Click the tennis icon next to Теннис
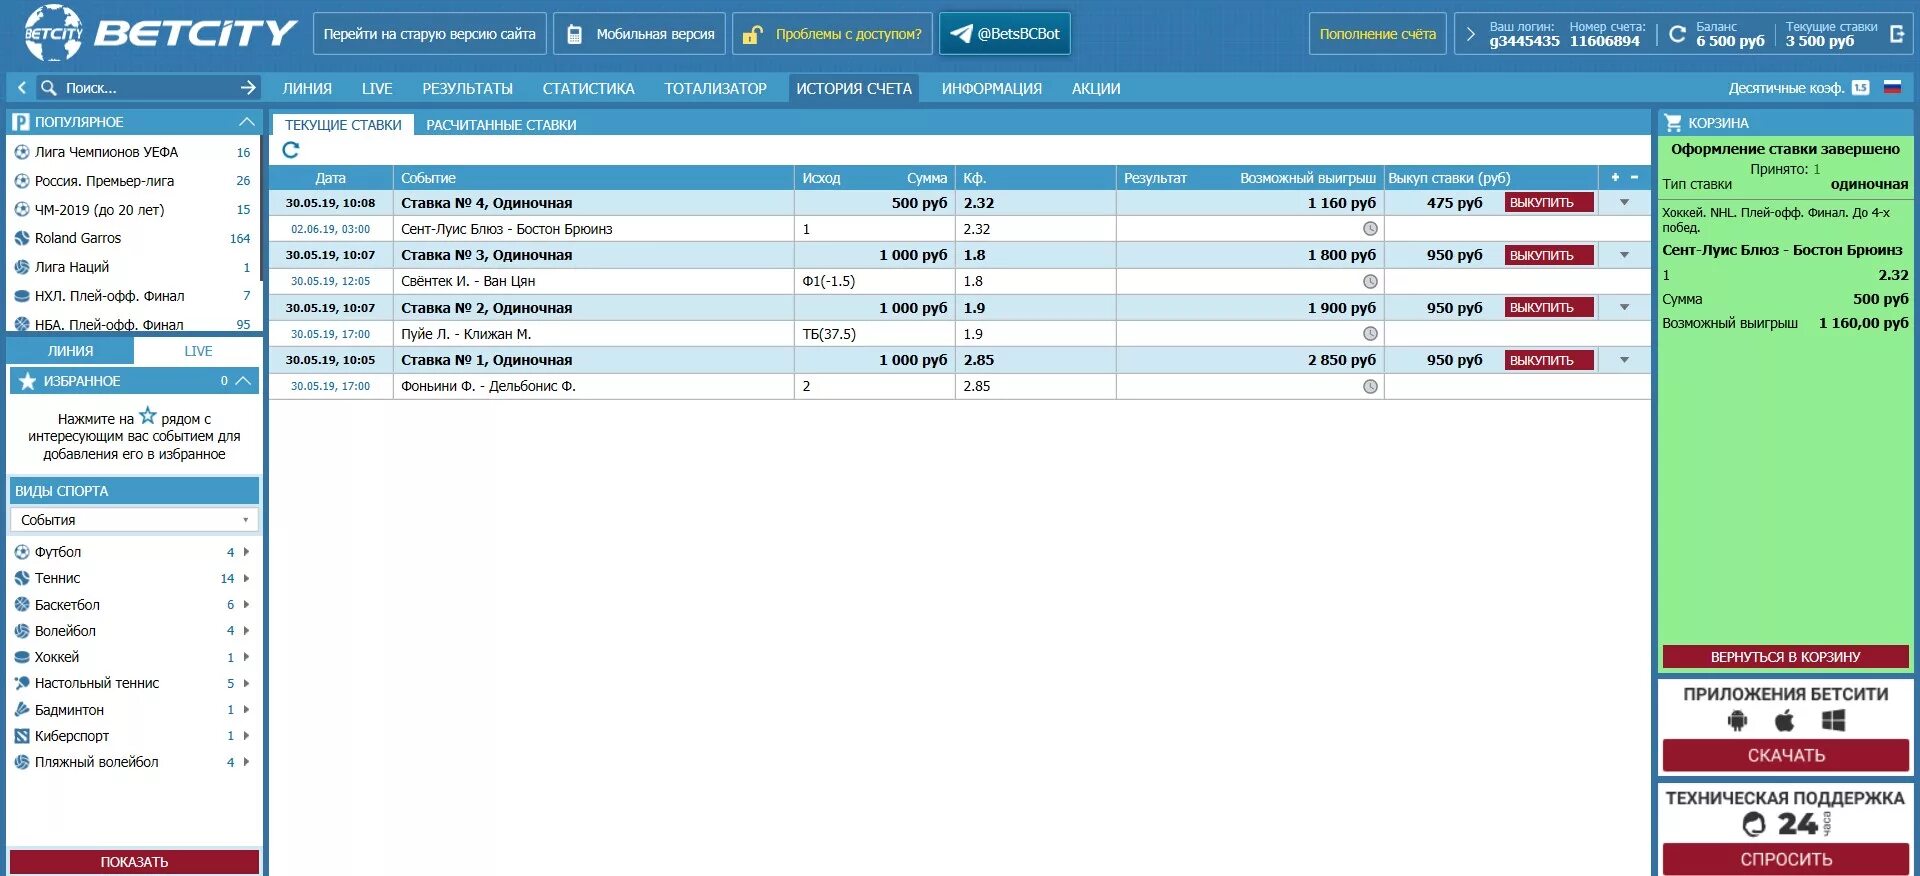 [22, 578]
